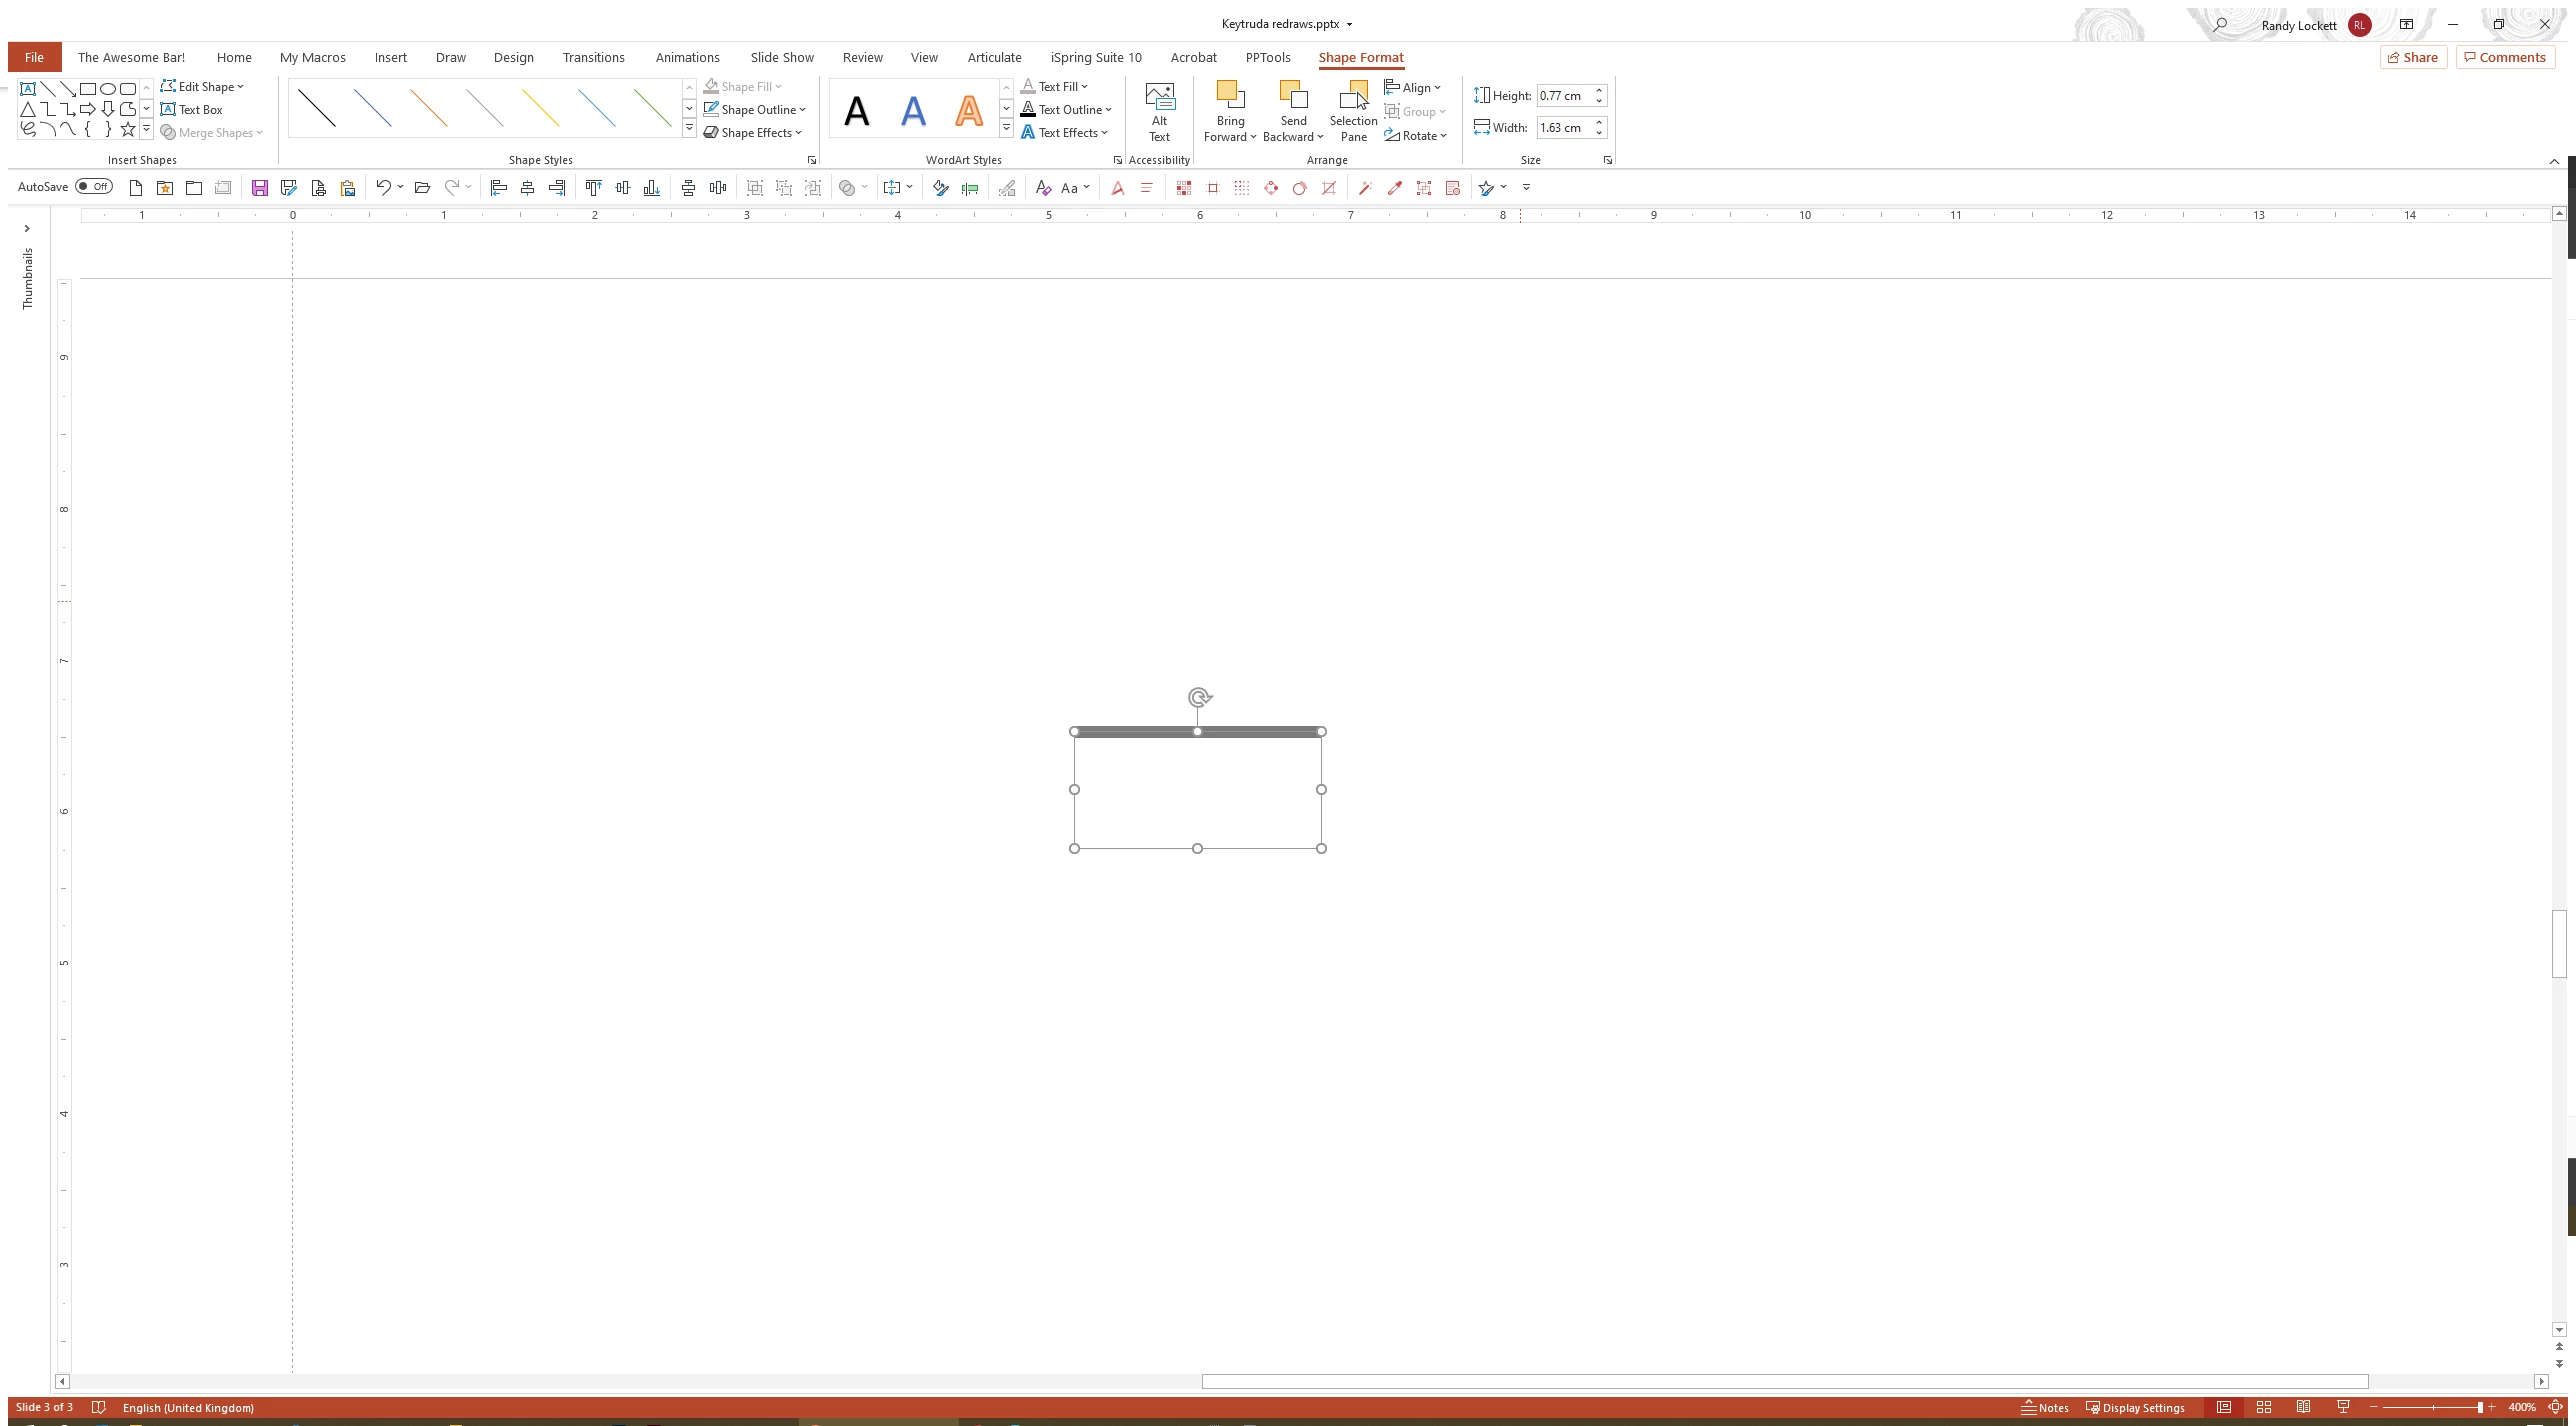Expand the Thumbnails pane
2576x1426 pixels.
pyautogui.click(x=27, y=229)
